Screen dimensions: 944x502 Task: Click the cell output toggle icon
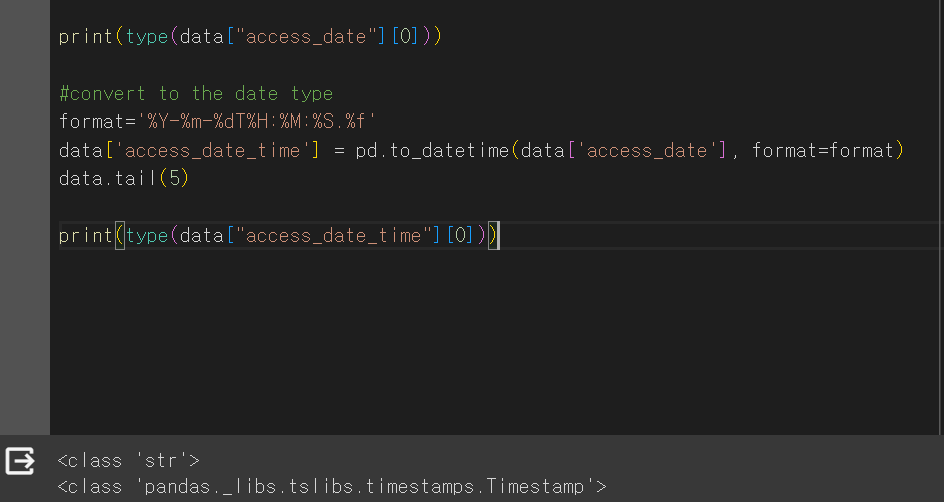click(x=20, y=462)
